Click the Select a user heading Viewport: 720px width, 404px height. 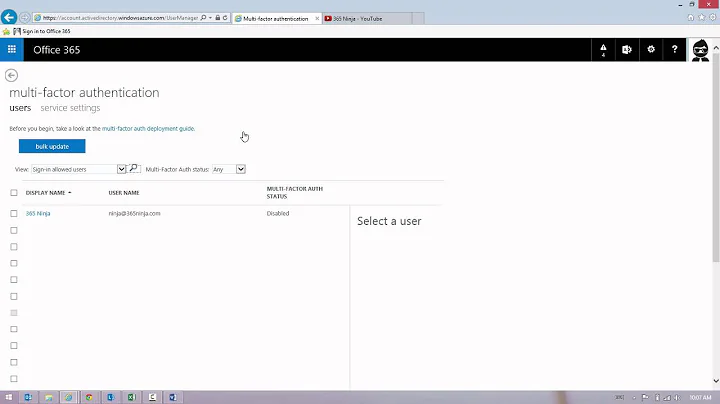(389, 221)
